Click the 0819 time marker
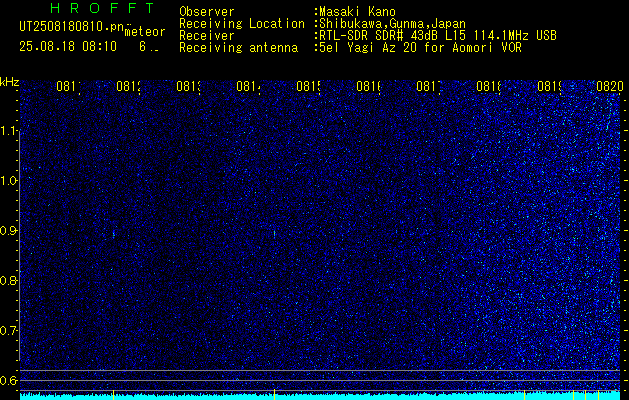The image size is (629, 400). coord(549,86)
